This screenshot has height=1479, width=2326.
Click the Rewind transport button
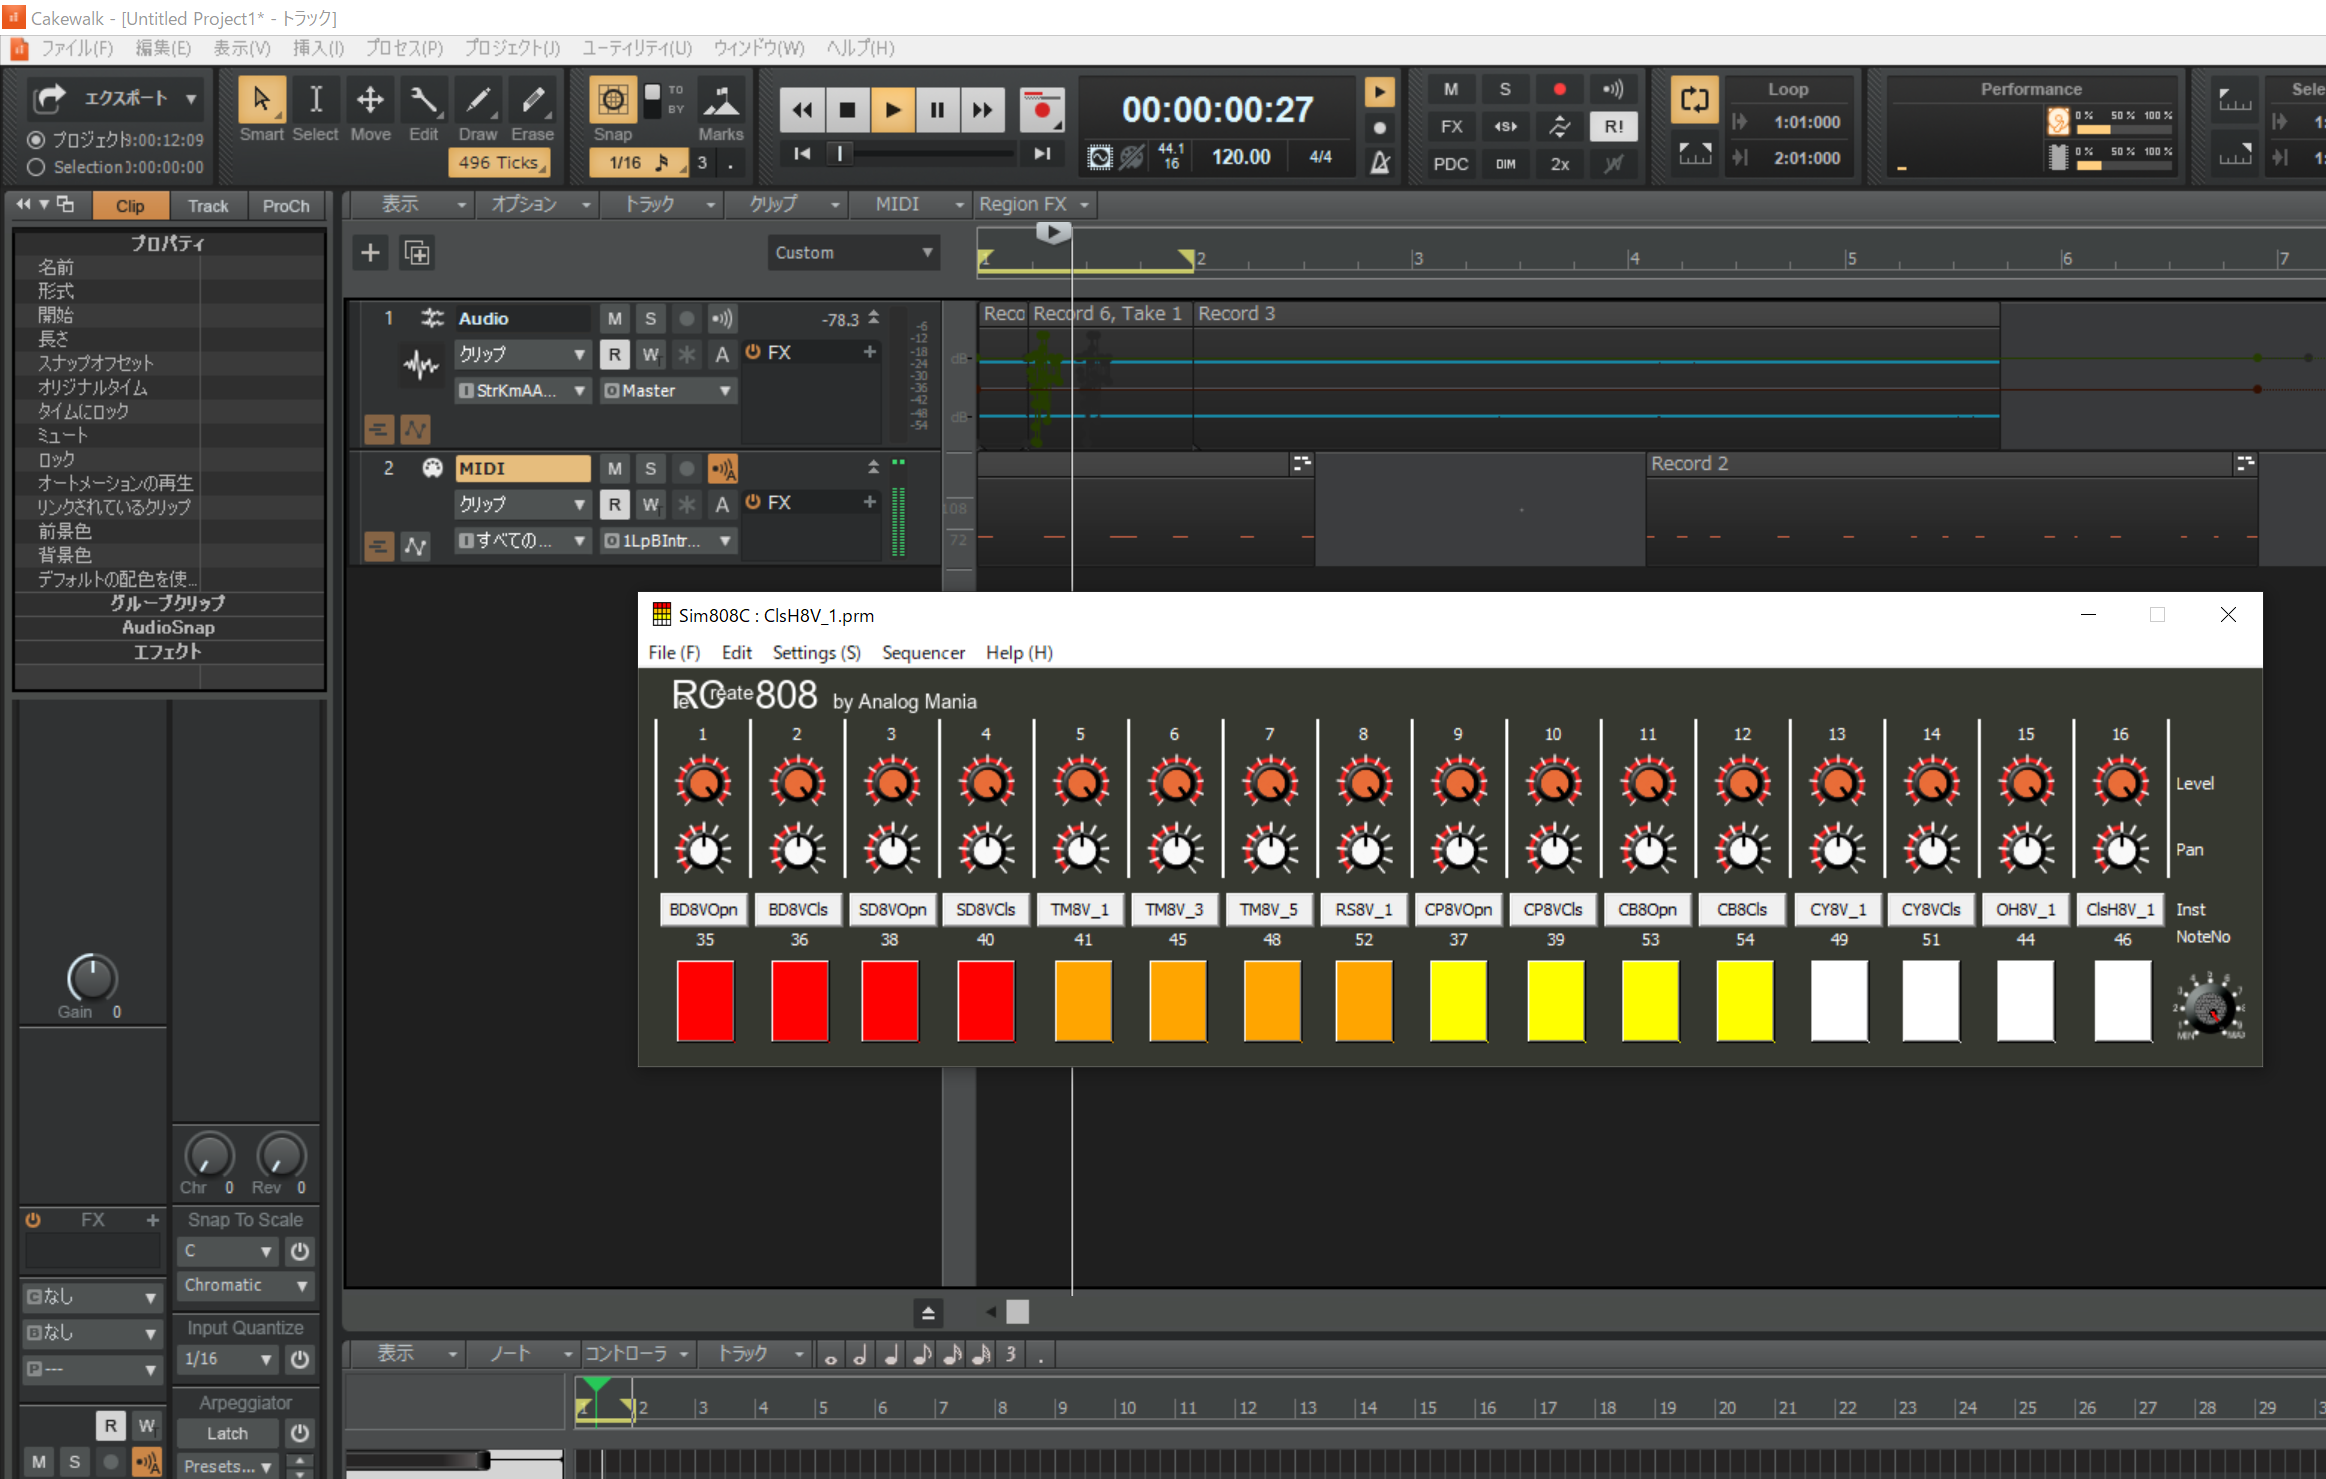[802, 110]
